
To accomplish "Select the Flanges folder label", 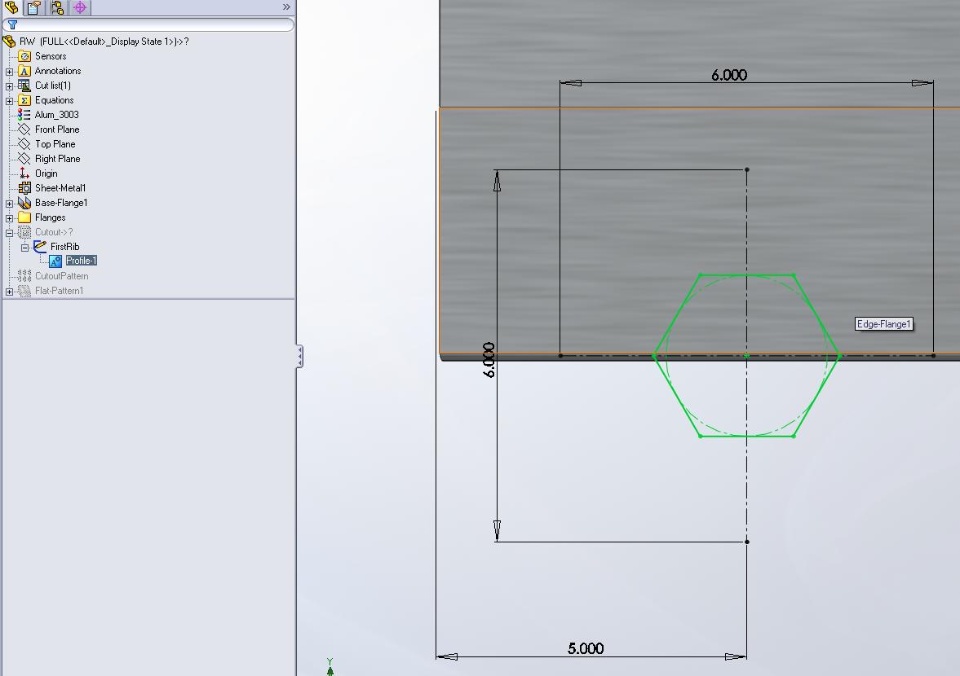I will (50, 218).
